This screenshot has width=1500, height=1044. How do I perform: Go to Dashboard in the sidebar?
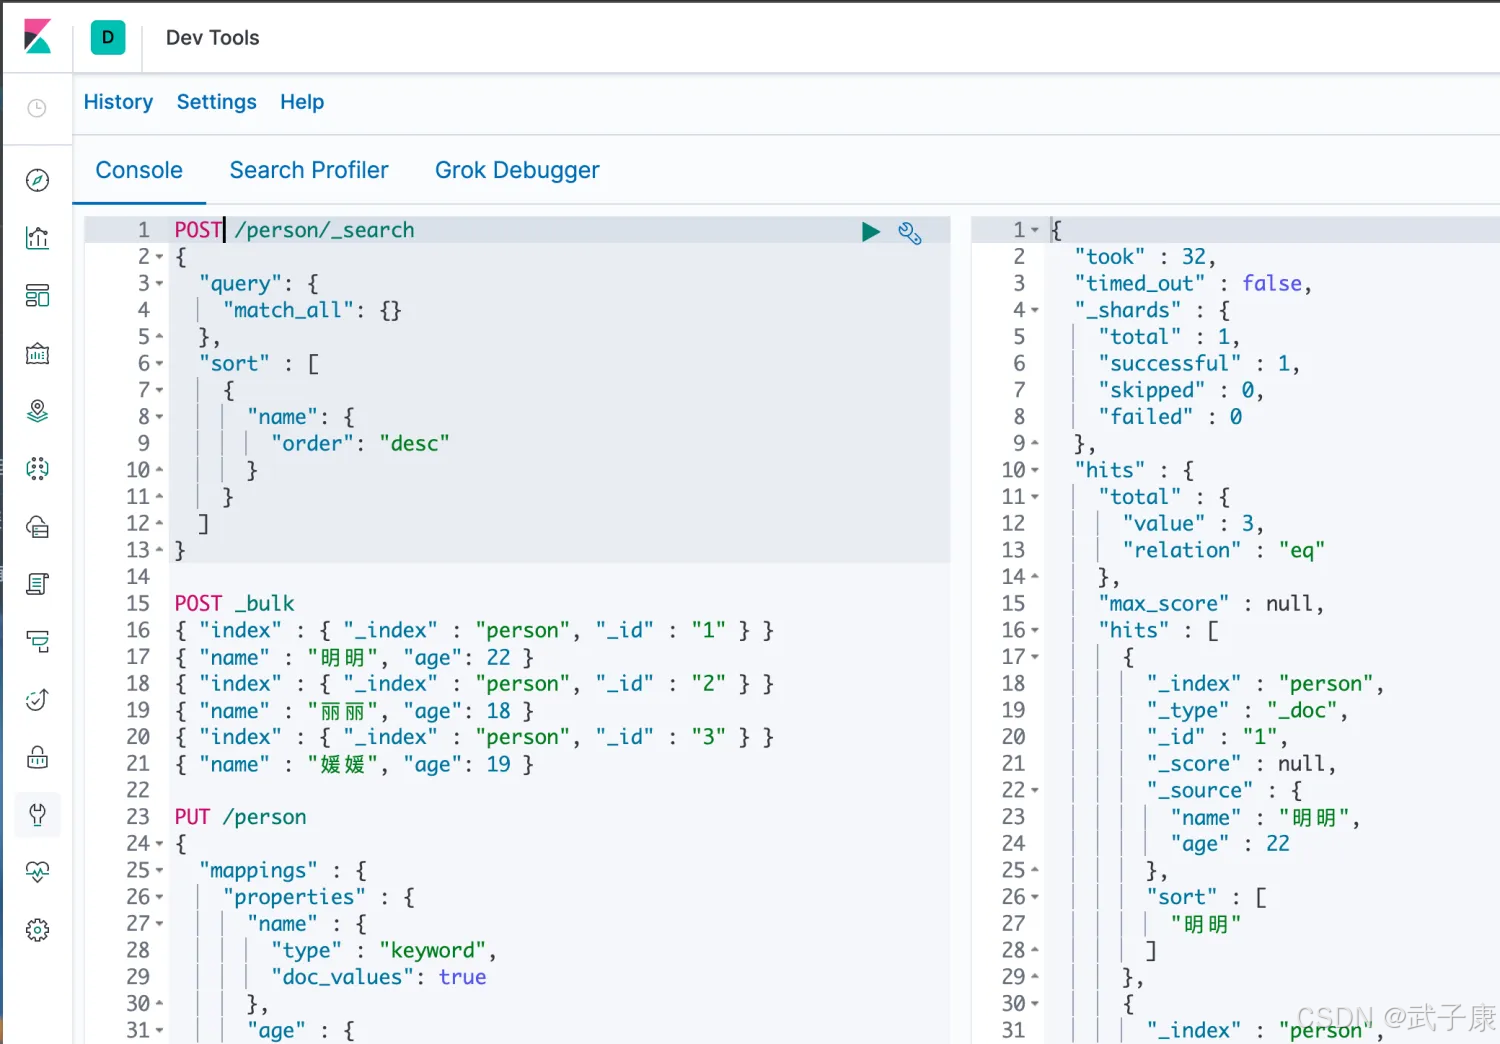coord(37,296)
